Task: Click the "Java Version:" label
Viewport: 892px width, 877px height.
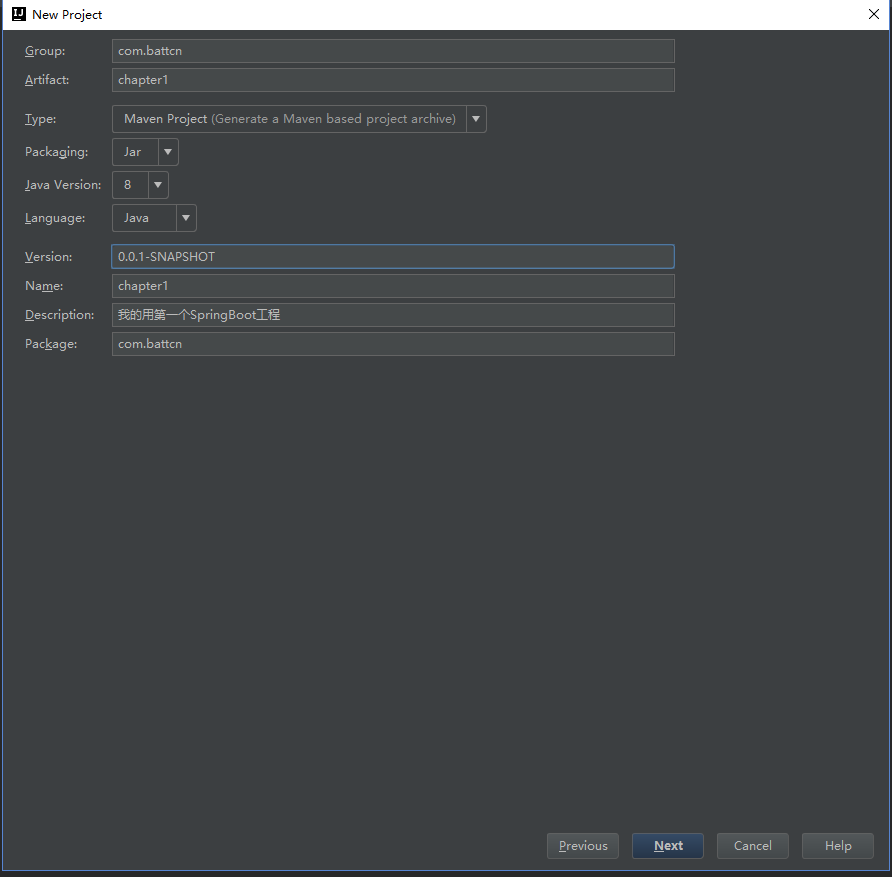Action: [x=63, y=185]
